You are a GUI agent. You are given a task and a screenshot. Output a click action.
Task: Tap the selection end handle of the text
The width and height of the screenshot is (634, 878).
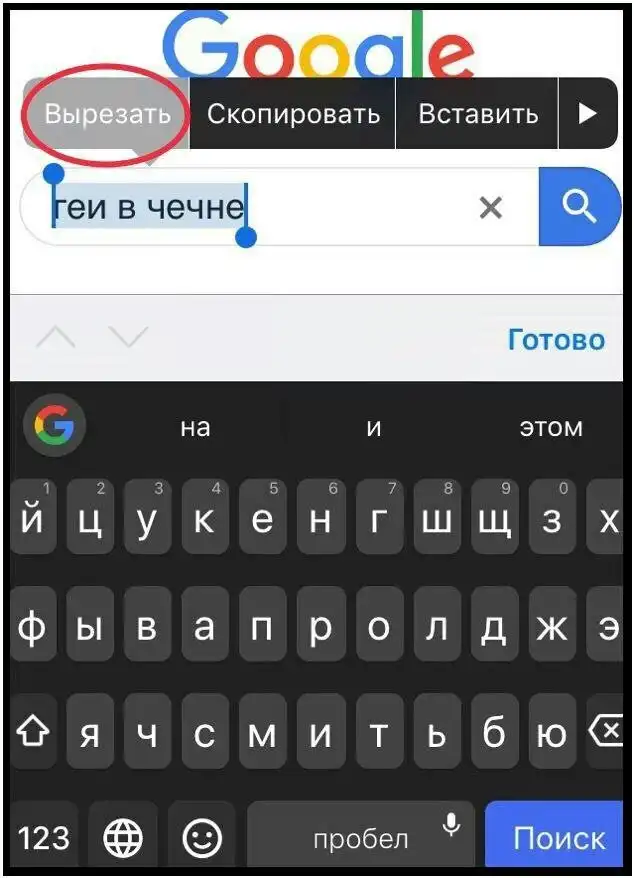(246, 236)
